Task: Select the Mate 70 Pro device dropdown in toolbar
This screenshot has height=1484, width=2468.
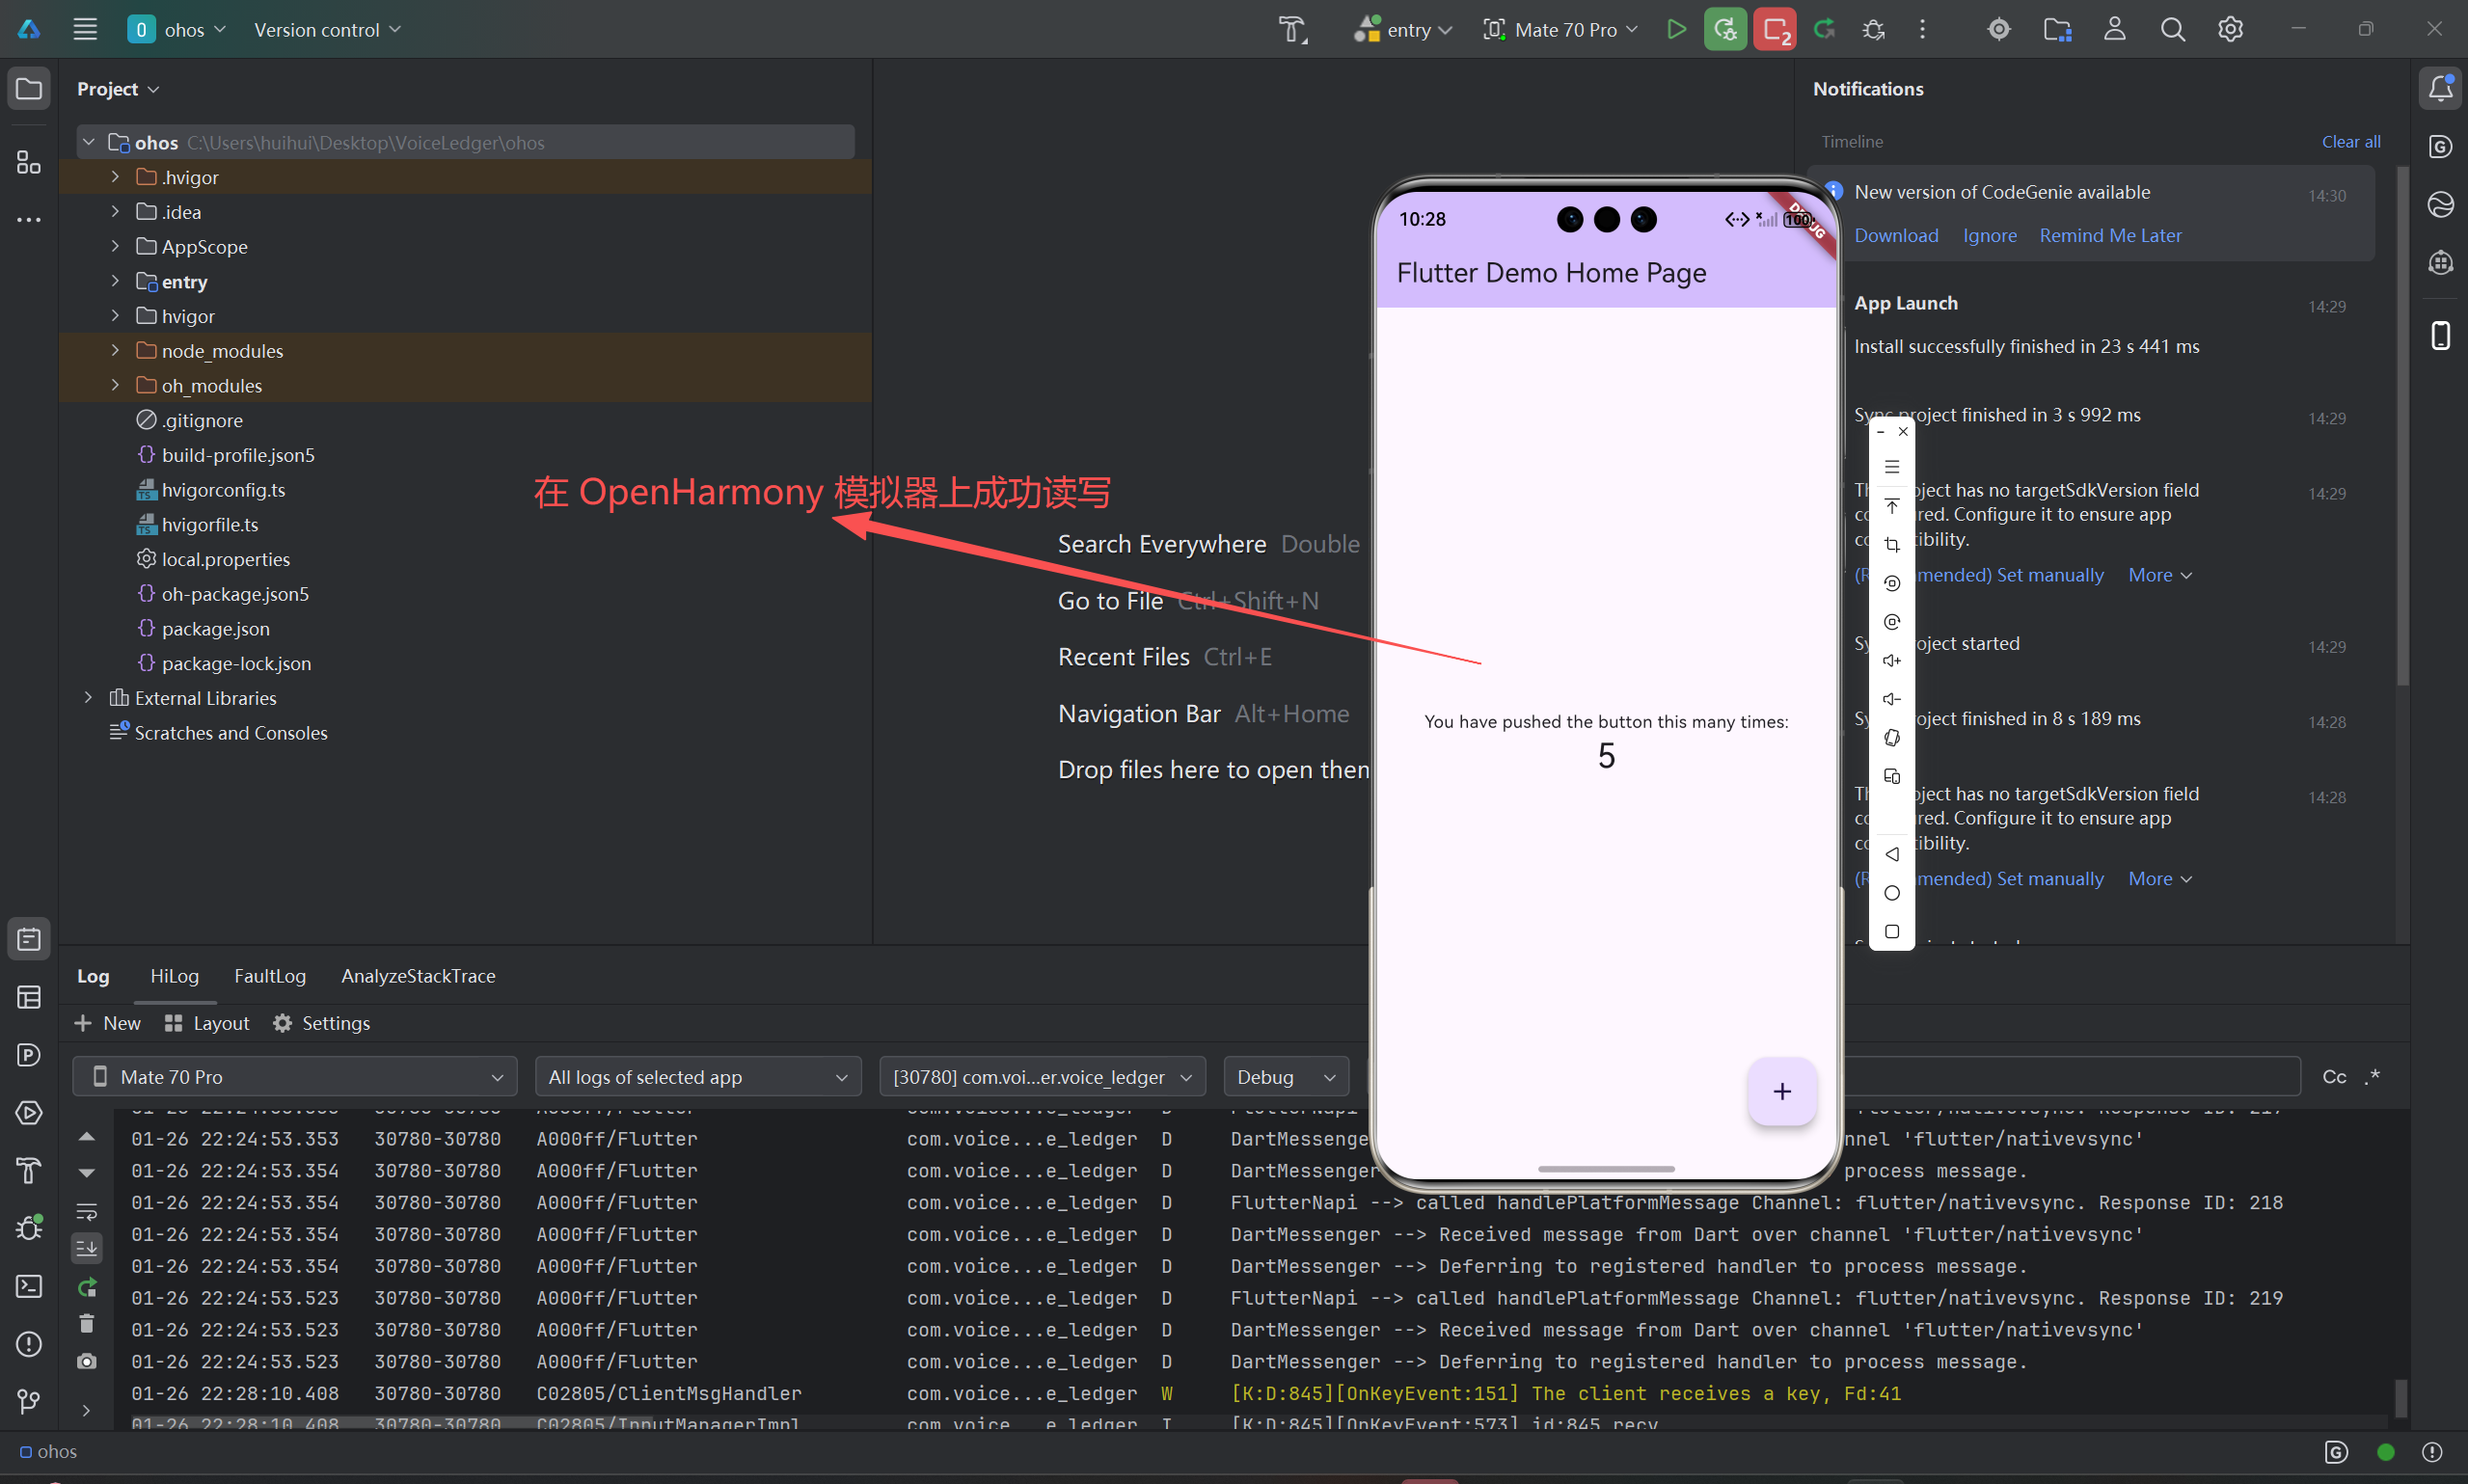Action: pyautogui.click(x=1560, y=29)
